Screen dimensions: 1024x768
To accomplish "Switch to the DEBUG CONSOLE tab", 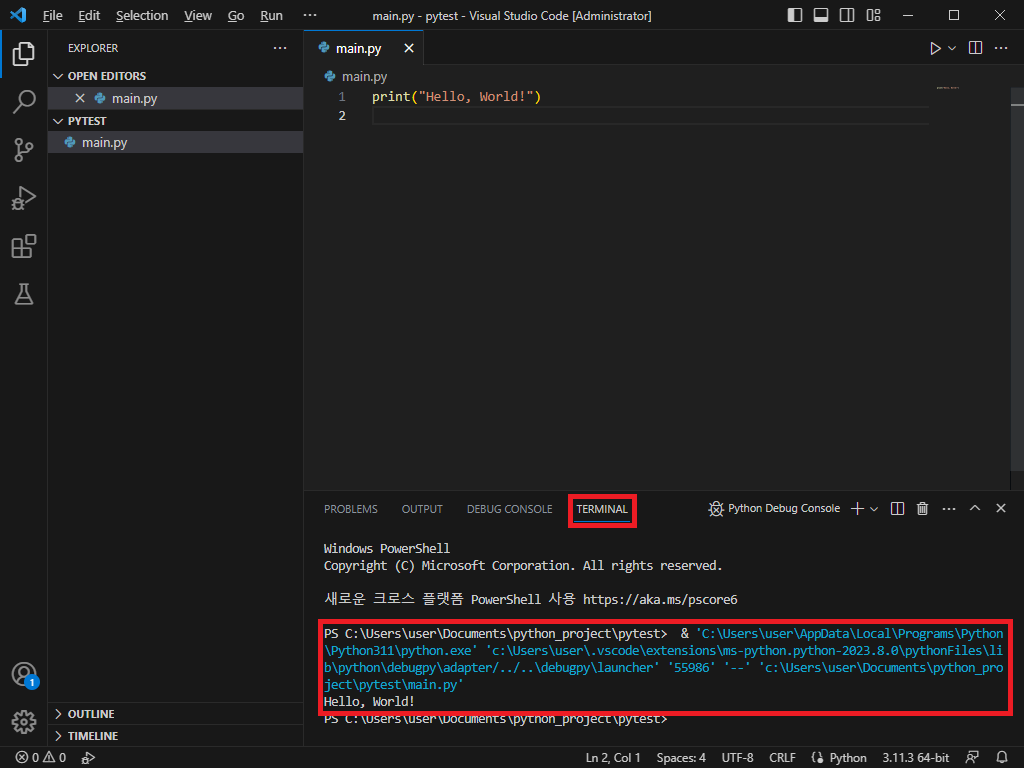I will point(509,509).
